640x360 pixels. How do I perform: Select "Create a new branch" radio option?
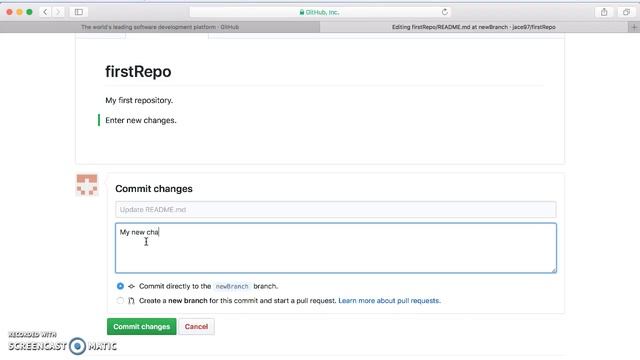(120, 300)
